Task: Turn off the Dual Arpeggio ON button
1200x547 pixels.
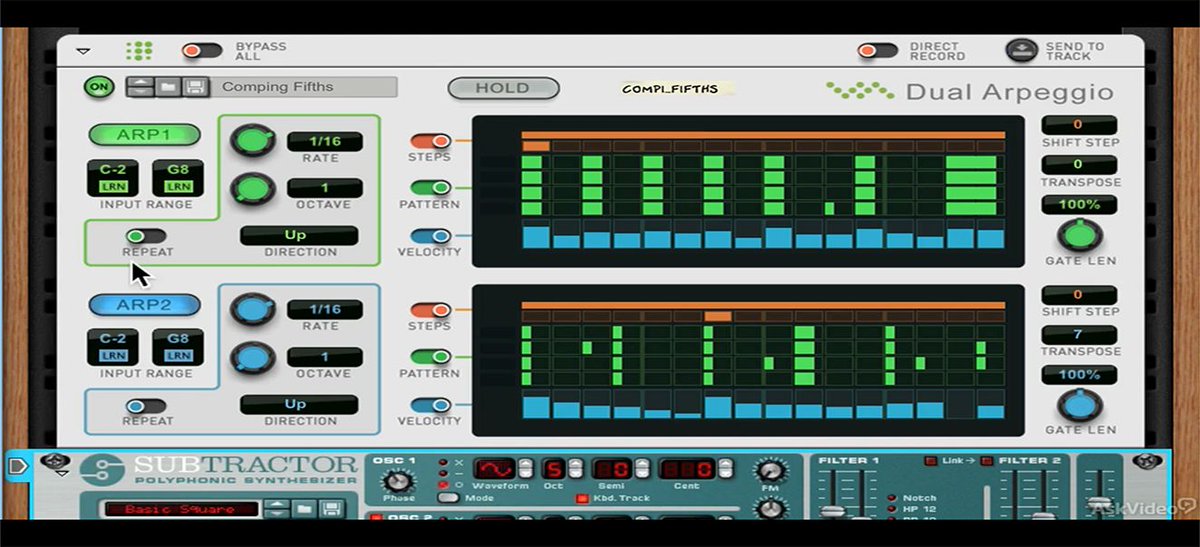Action: [99, 87]
